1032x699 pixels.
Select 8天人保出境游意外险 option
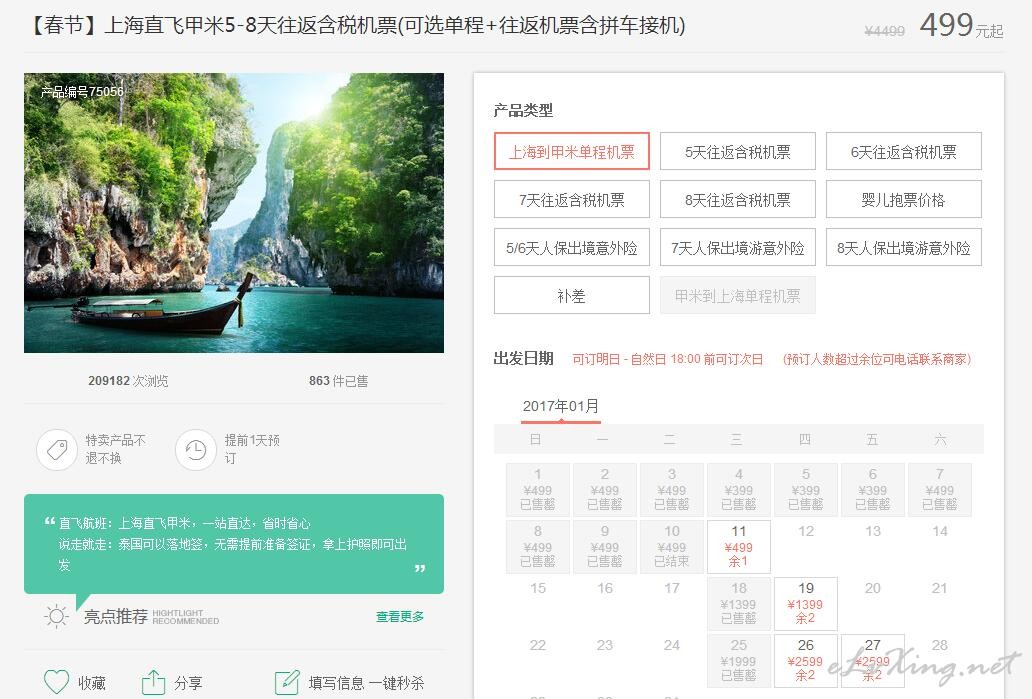click(x=904, y=247)
